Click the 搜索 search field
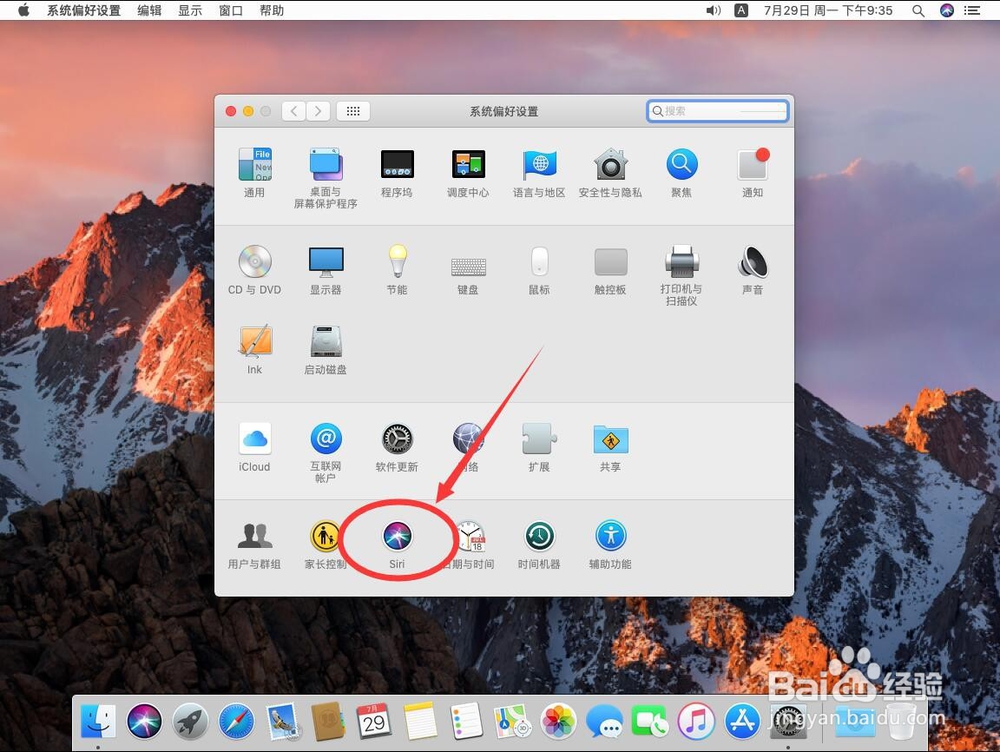1000x752 pixels. coord(717,111)
